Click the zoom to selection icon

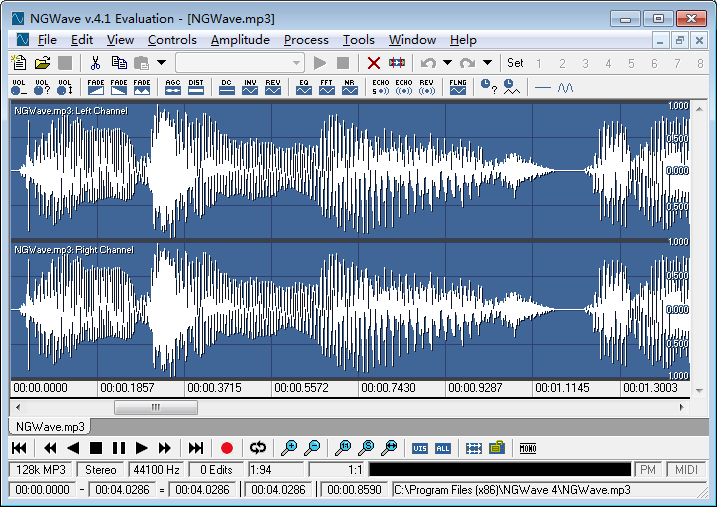coord(366,448)
